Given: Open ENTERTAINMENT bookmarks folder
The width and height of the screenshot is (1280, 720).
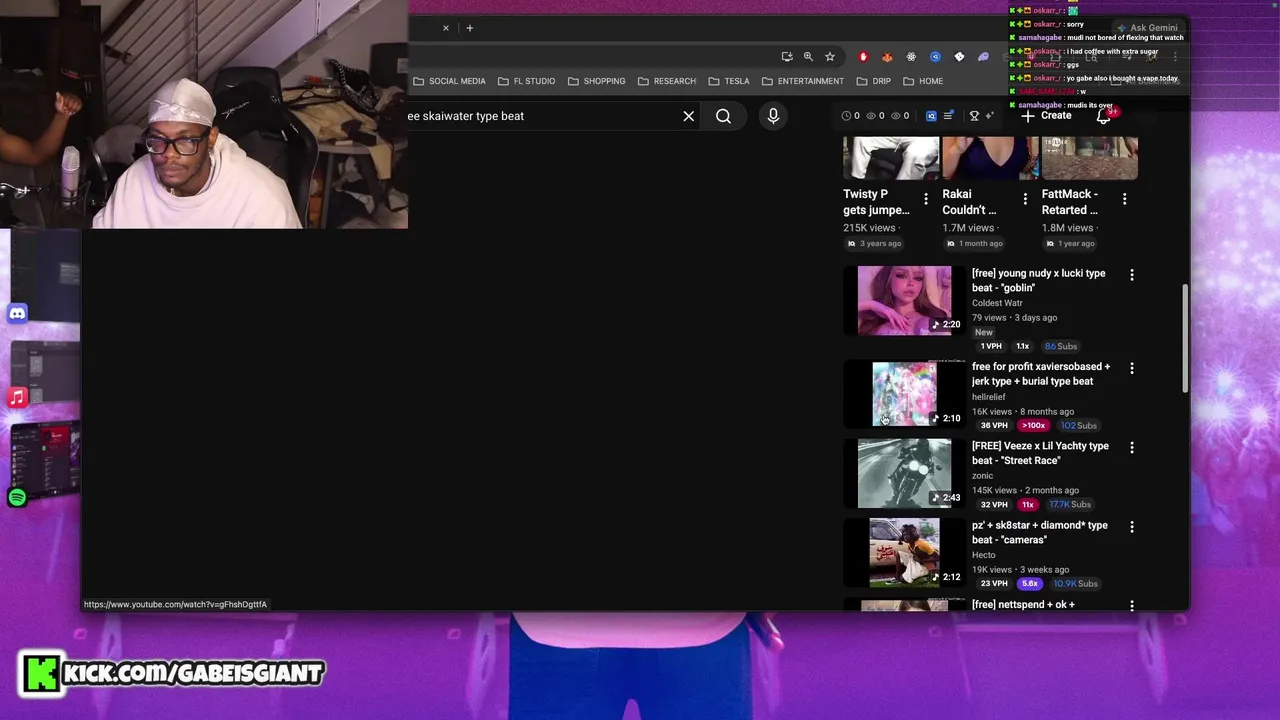Looking at the screenshot, I should click(803, 81).
